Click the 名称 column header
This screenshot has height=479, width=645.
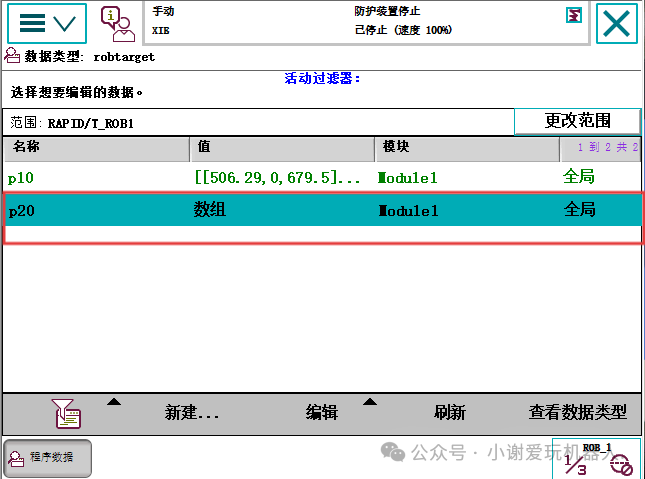(97, 149)
